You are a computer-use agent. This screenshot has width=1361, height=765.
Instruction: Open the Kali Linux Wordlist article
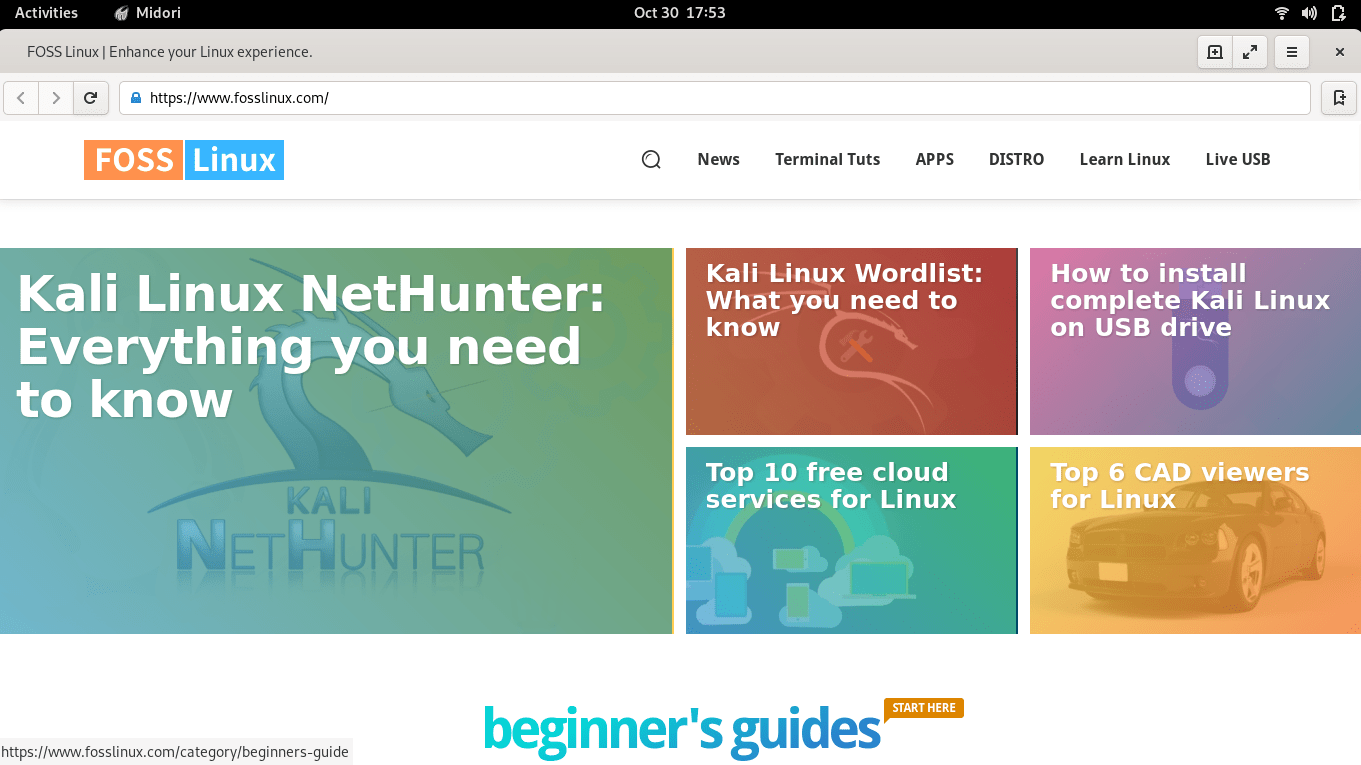click(x=844, y=300)
